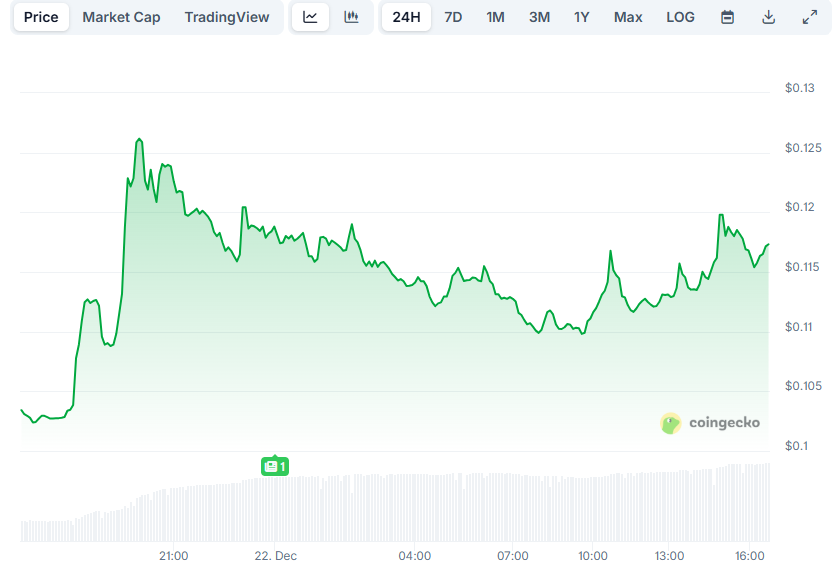Show the 1Y price chart
This screenshot has width=832, height=578.
click(581, 17)
